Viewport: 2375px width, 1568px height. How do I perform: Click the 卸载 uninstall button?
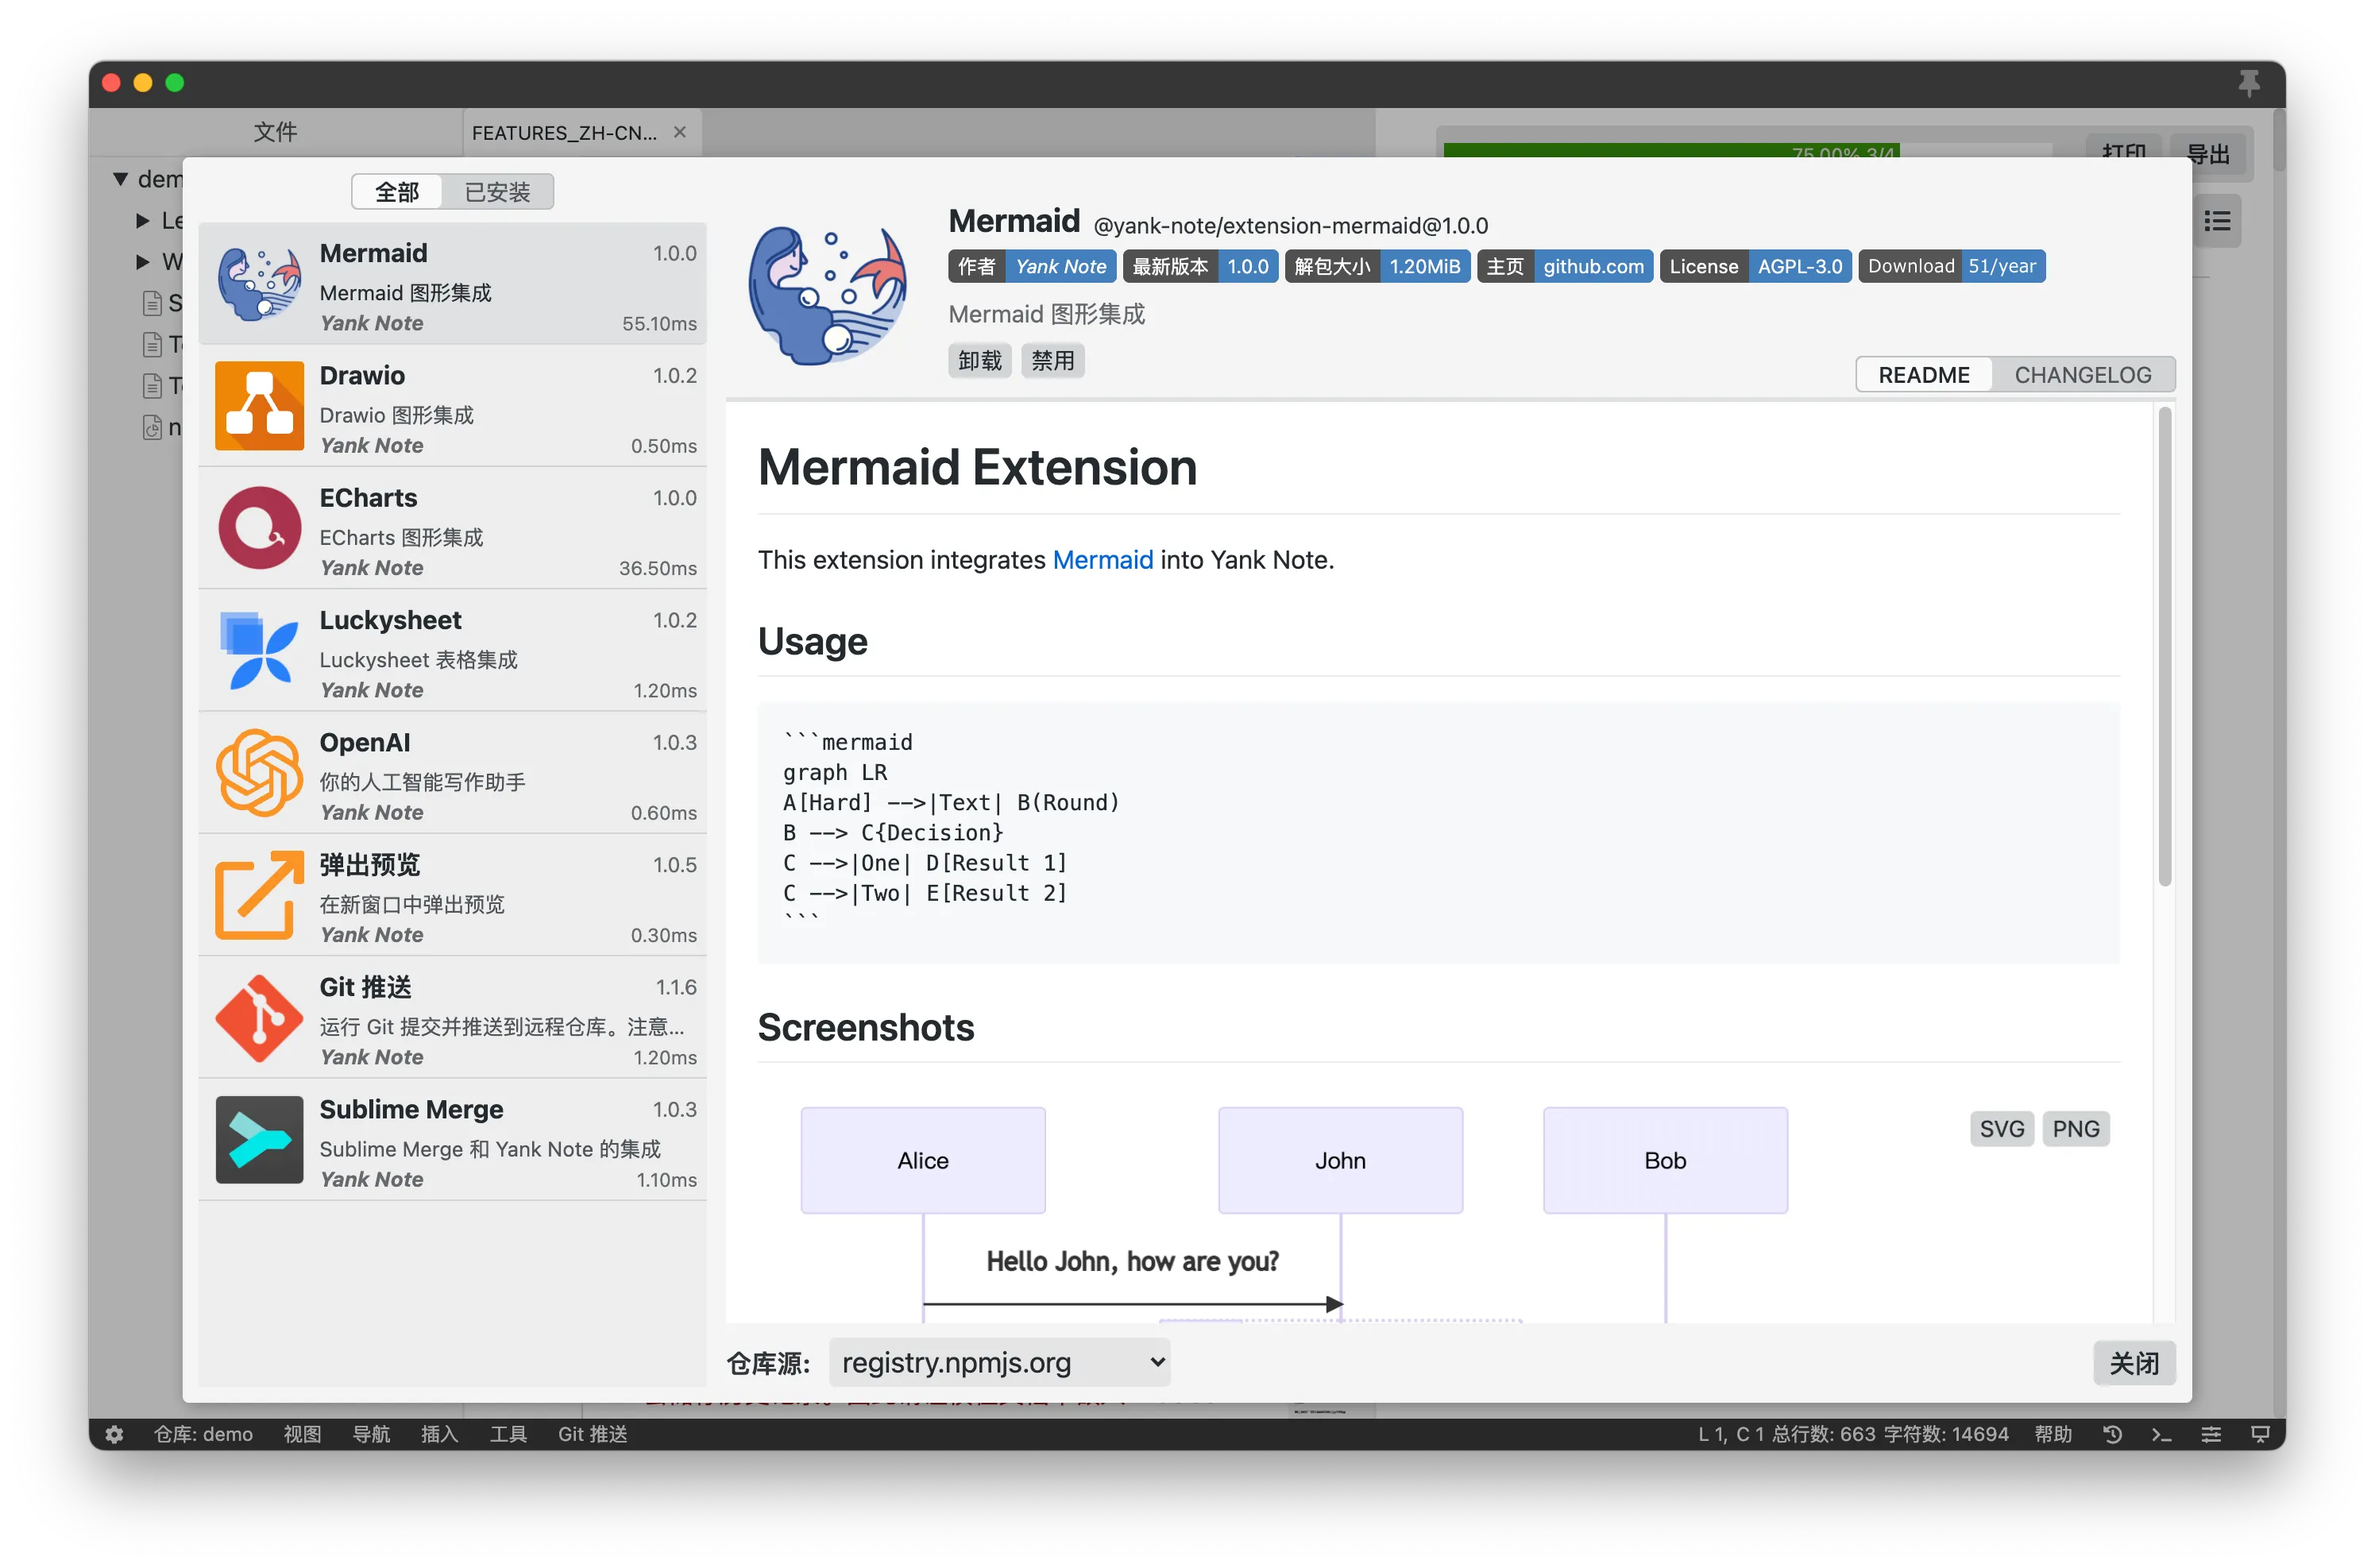click(979, 360)
